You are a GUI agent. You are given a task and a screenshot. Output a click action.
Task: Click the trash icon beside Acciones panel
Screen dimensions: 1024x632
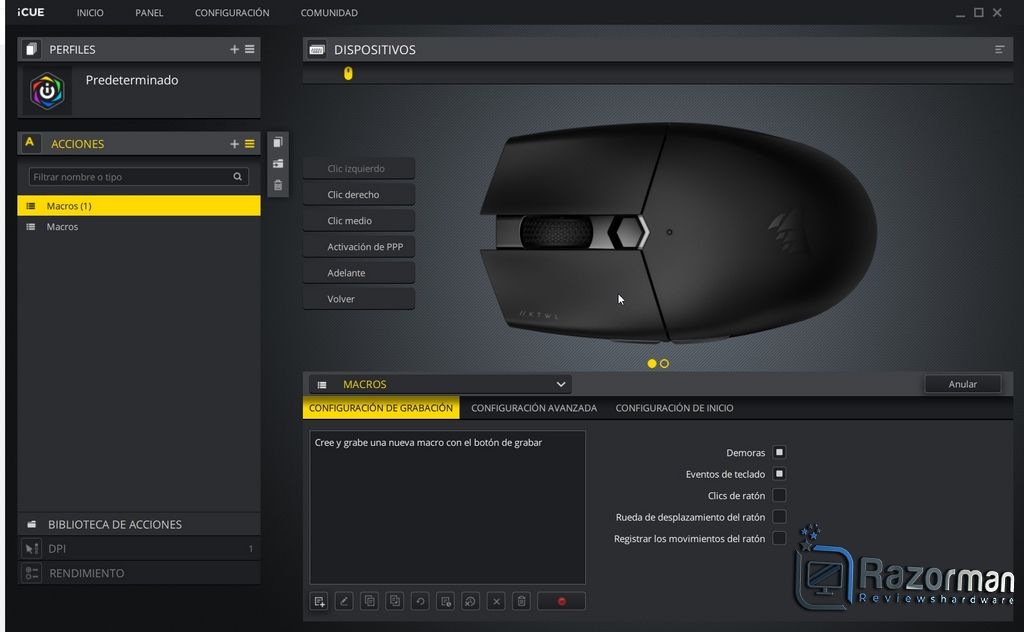pyautogui.click(x=278, y=185)
